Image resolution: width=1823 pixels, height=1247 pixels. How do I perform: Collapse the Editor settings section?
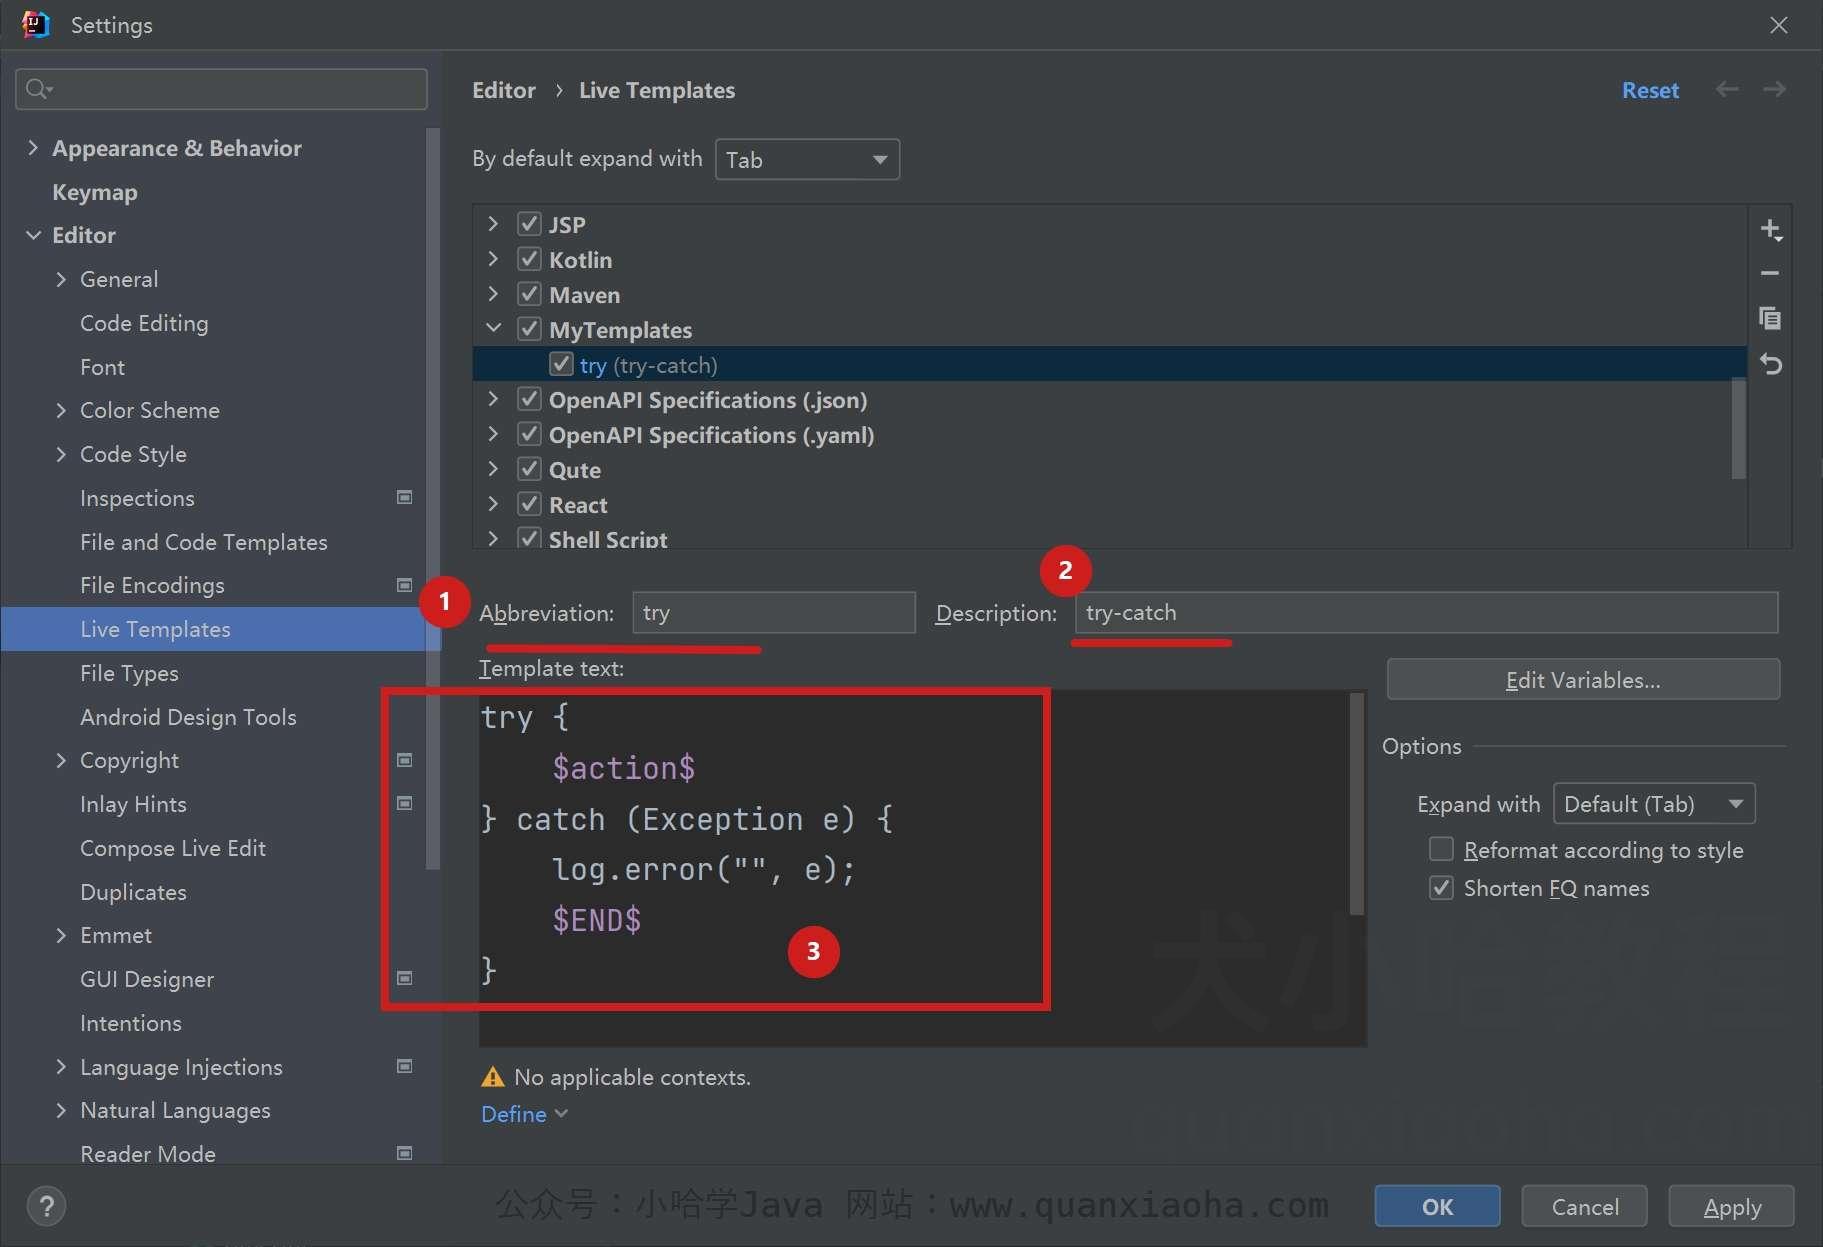[33, 235]
